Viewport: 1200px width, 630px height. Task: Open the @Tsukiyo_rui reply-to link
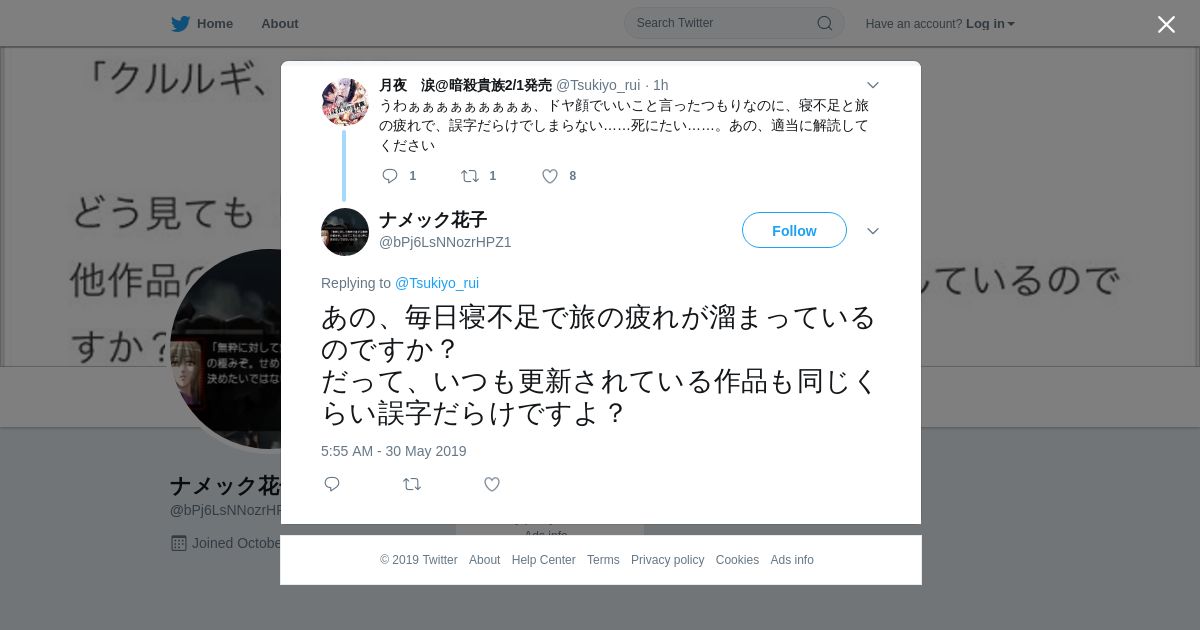437,283
